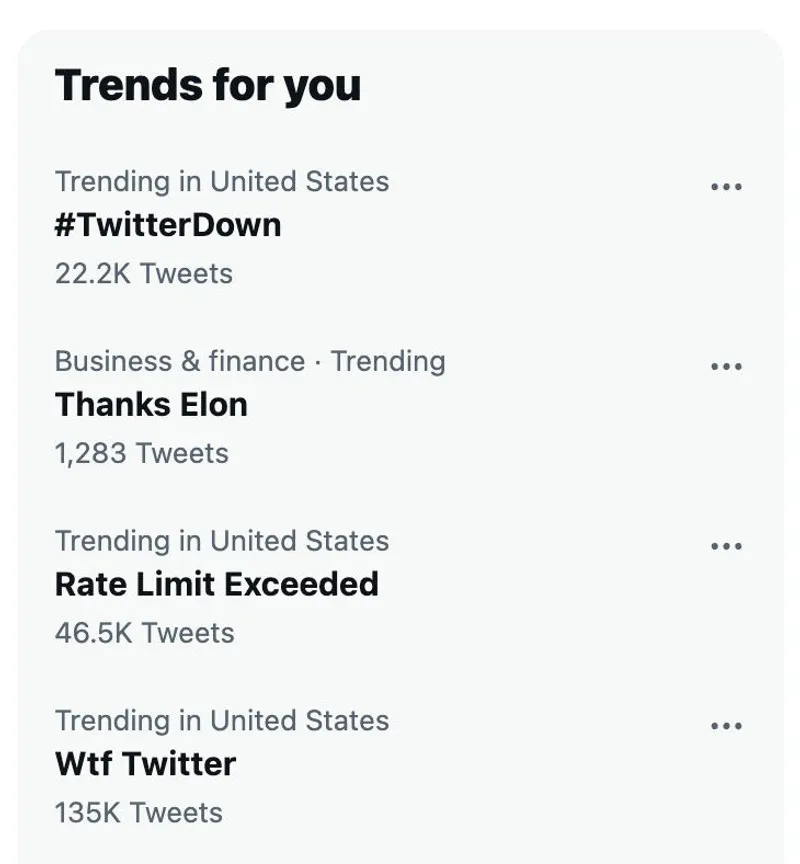The width and height of the screenshot is (800, 864).
Task: Select the Wtf Twitter trending topic
Action: click(x=145, y=764)
